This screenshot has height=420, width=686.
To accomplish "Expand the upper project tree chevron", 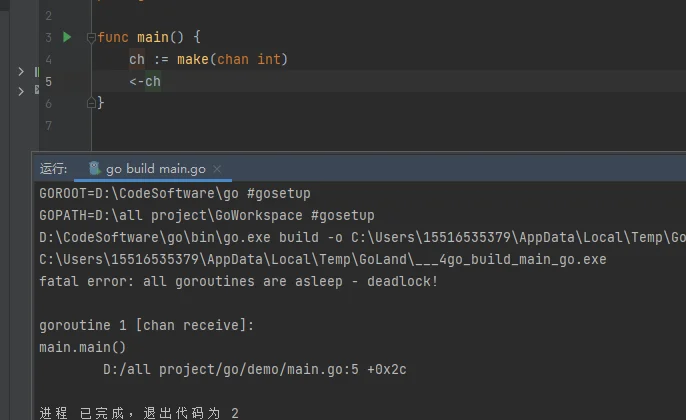I will (21, 72).
